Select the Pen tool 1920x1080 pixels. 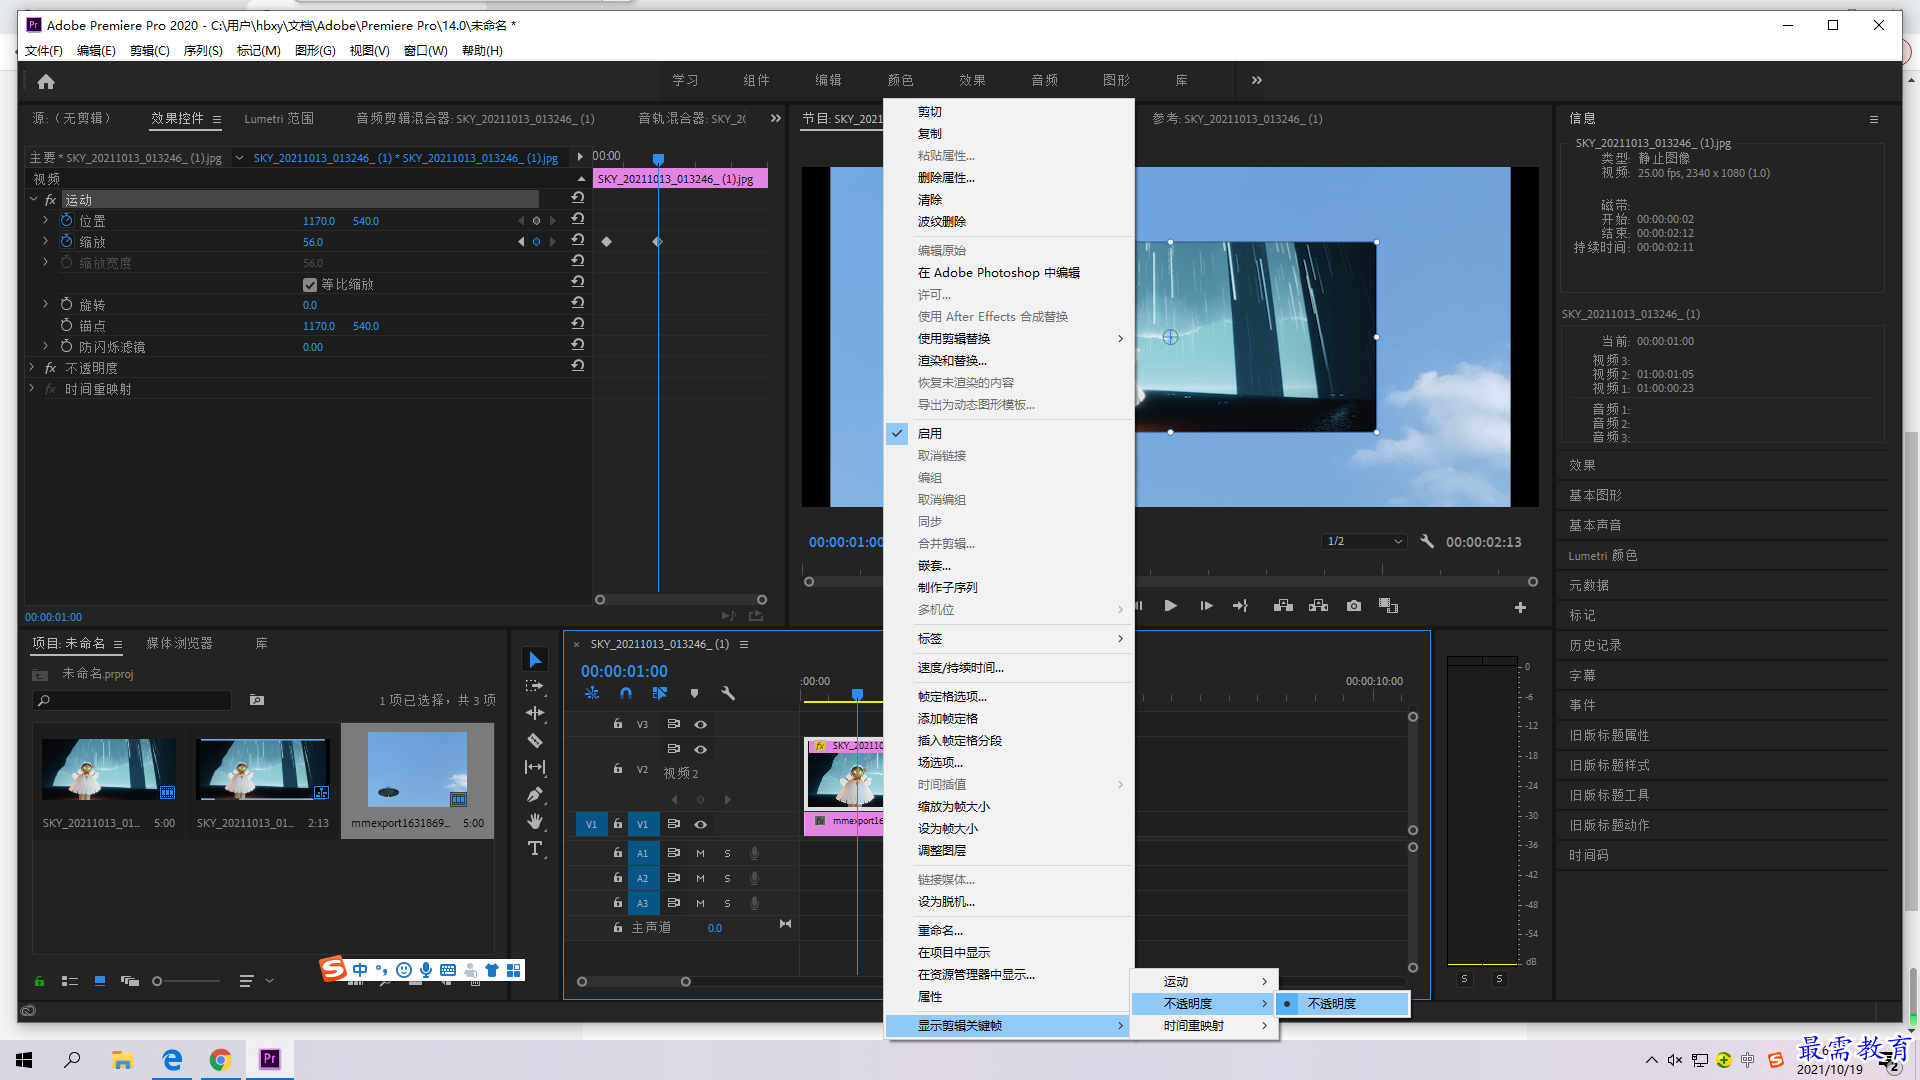tap(535, 794)
